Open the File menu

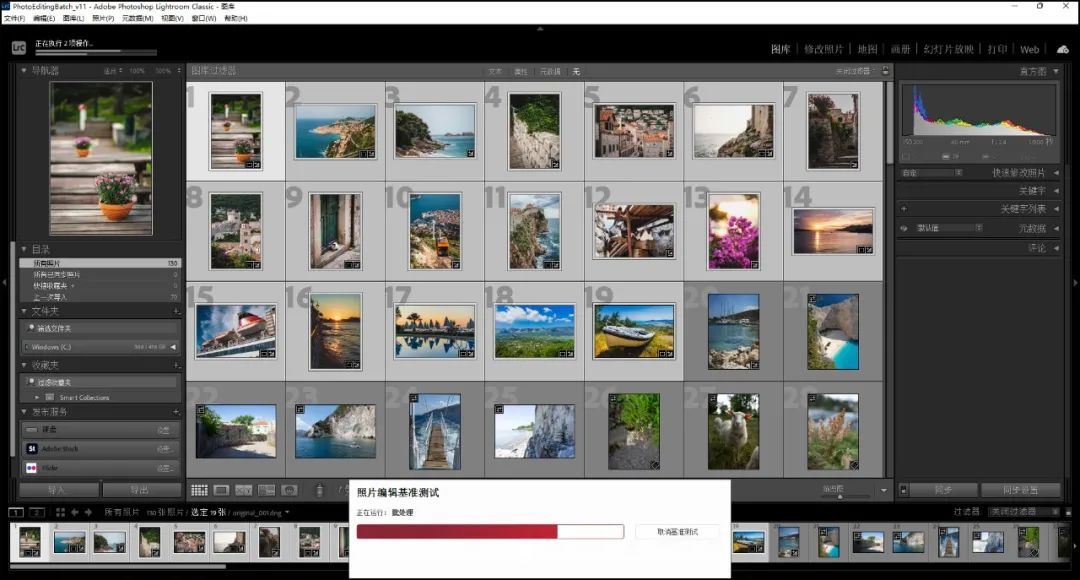(x=14, y=19)
